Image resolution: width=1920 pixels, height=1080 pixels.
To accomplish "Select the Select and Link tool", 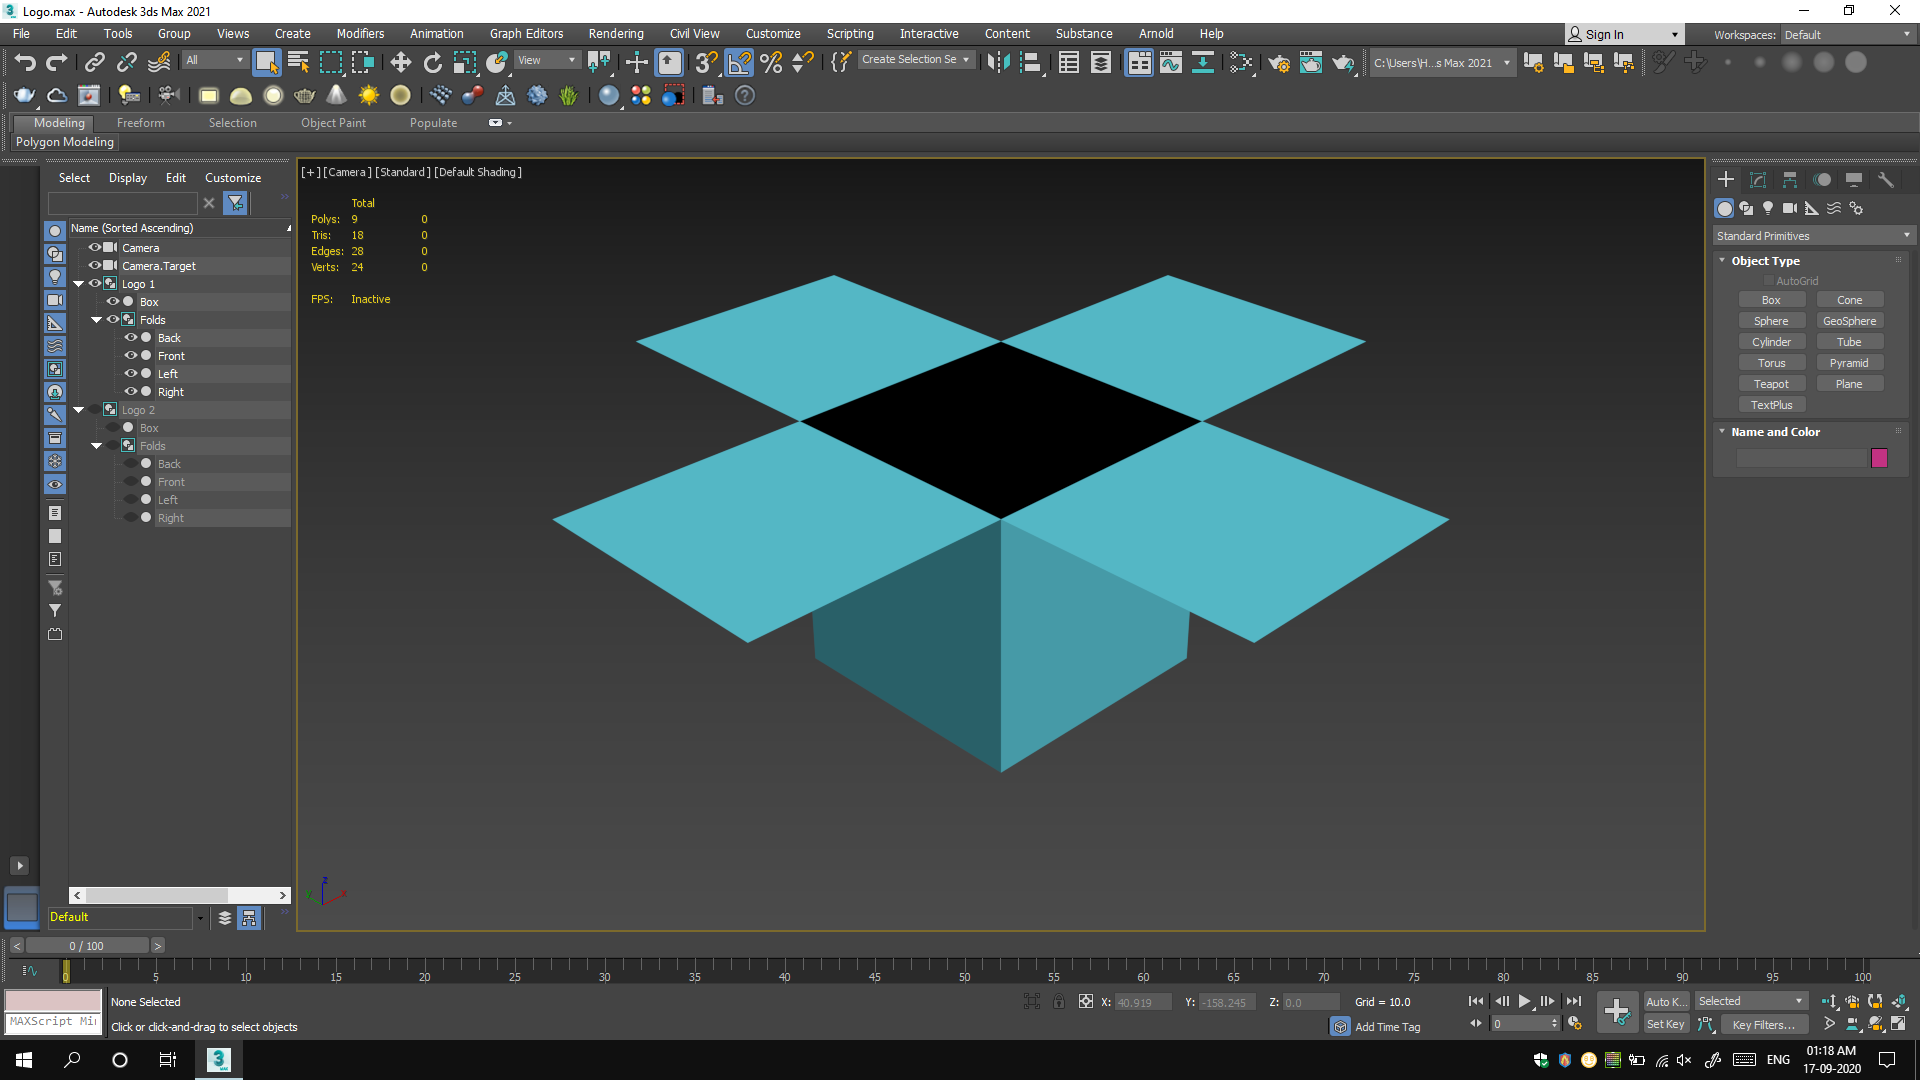I will (94, 63).
